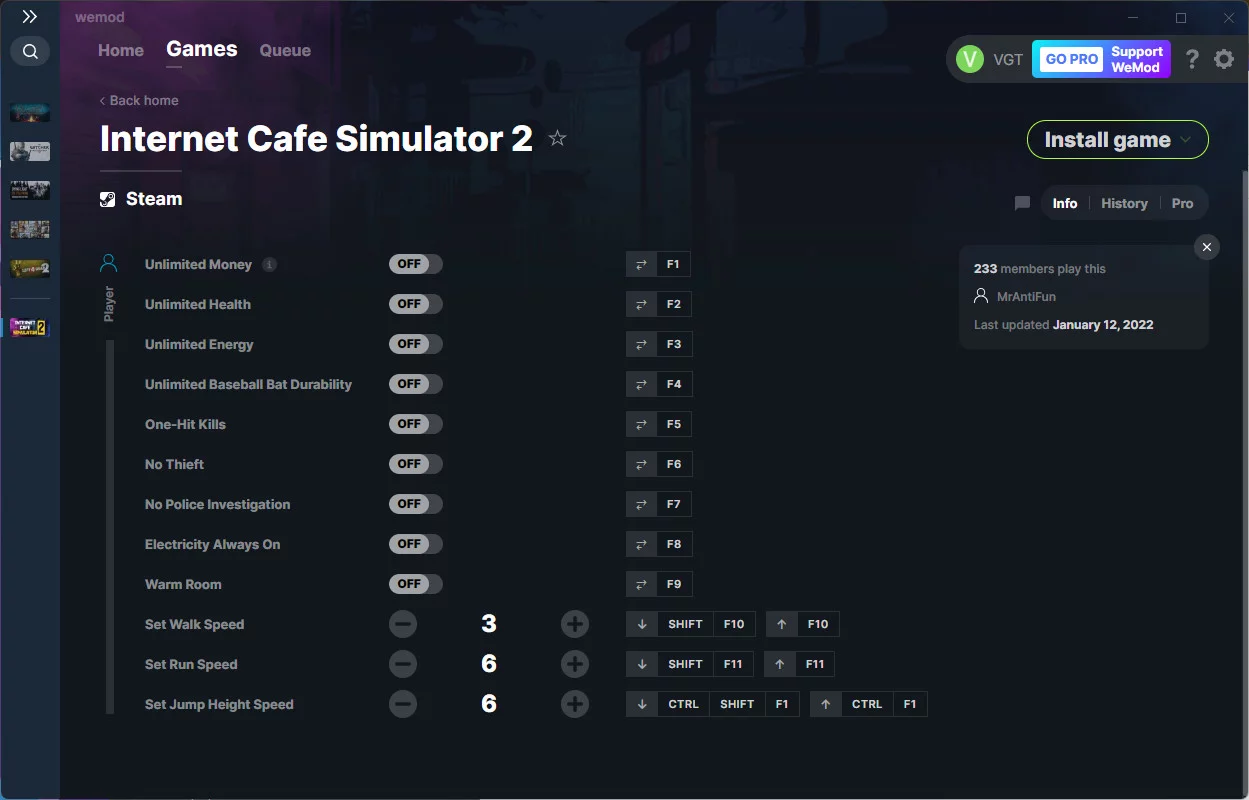Click the info icon beside Unlimited Money
1249x800 pixels.
pyautogui.click(x=269, y=265)
